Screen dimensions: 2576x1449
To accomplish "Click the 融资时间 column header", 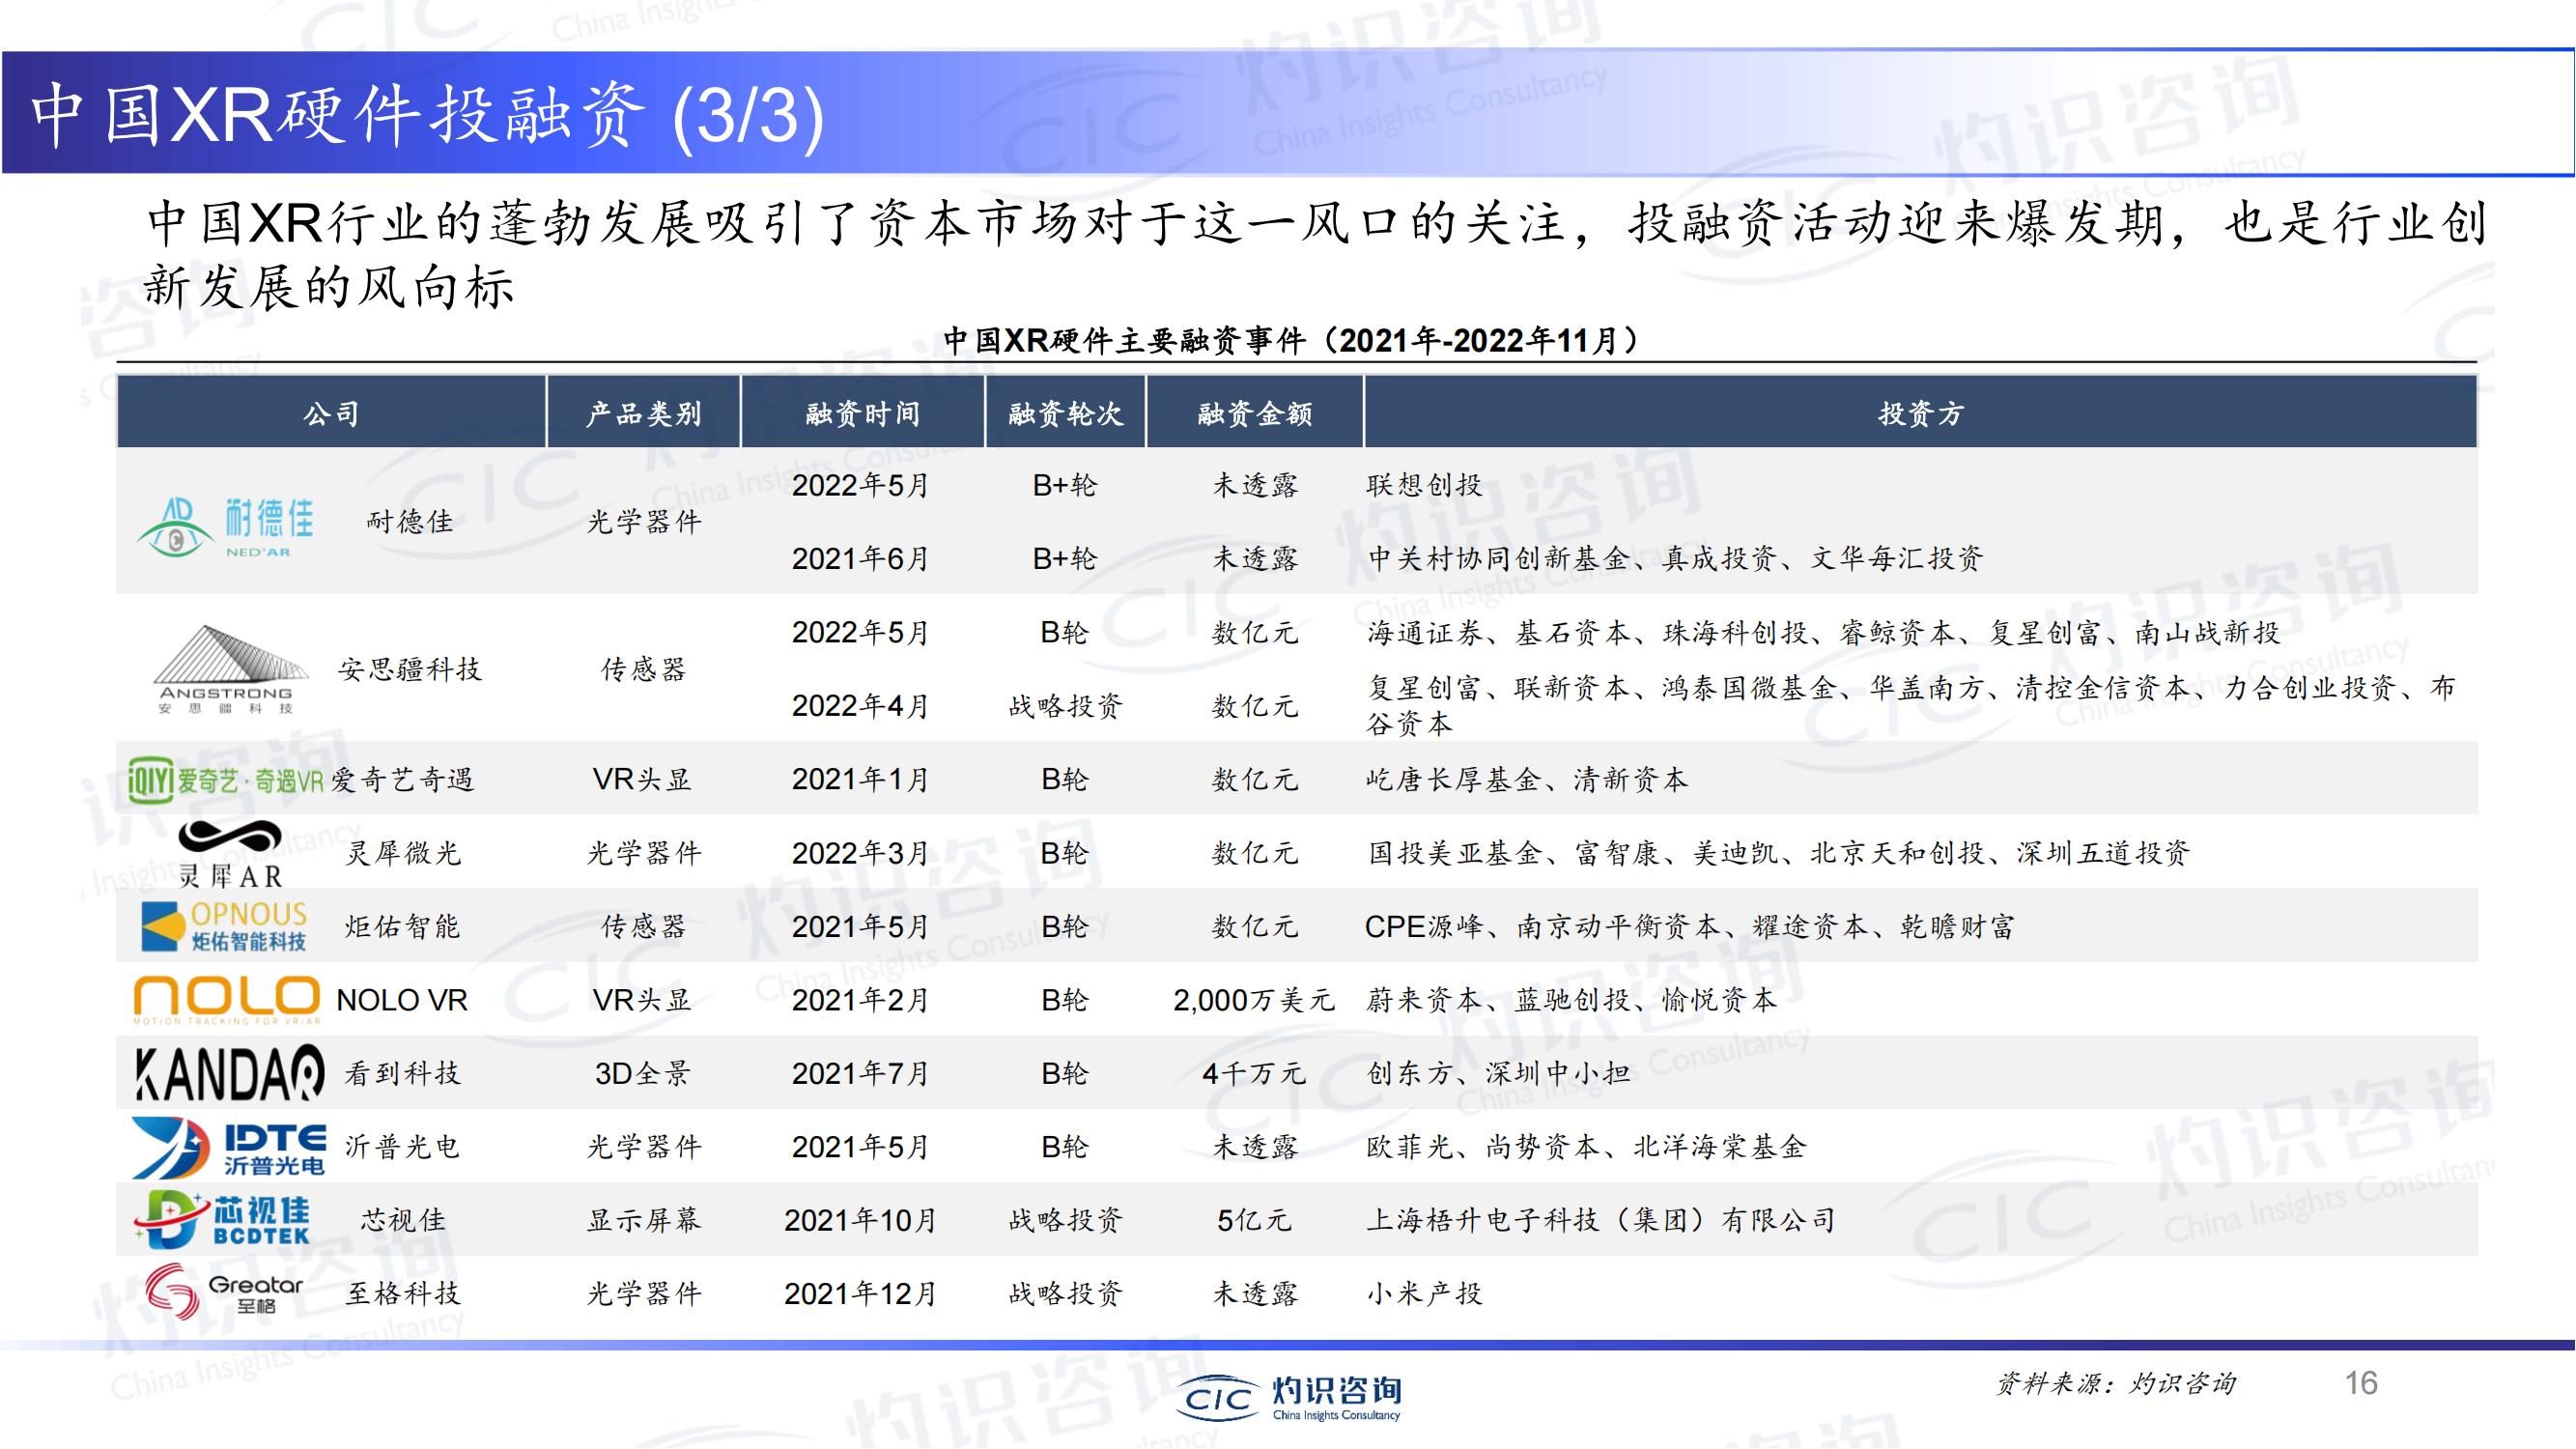I will point(862,413).
